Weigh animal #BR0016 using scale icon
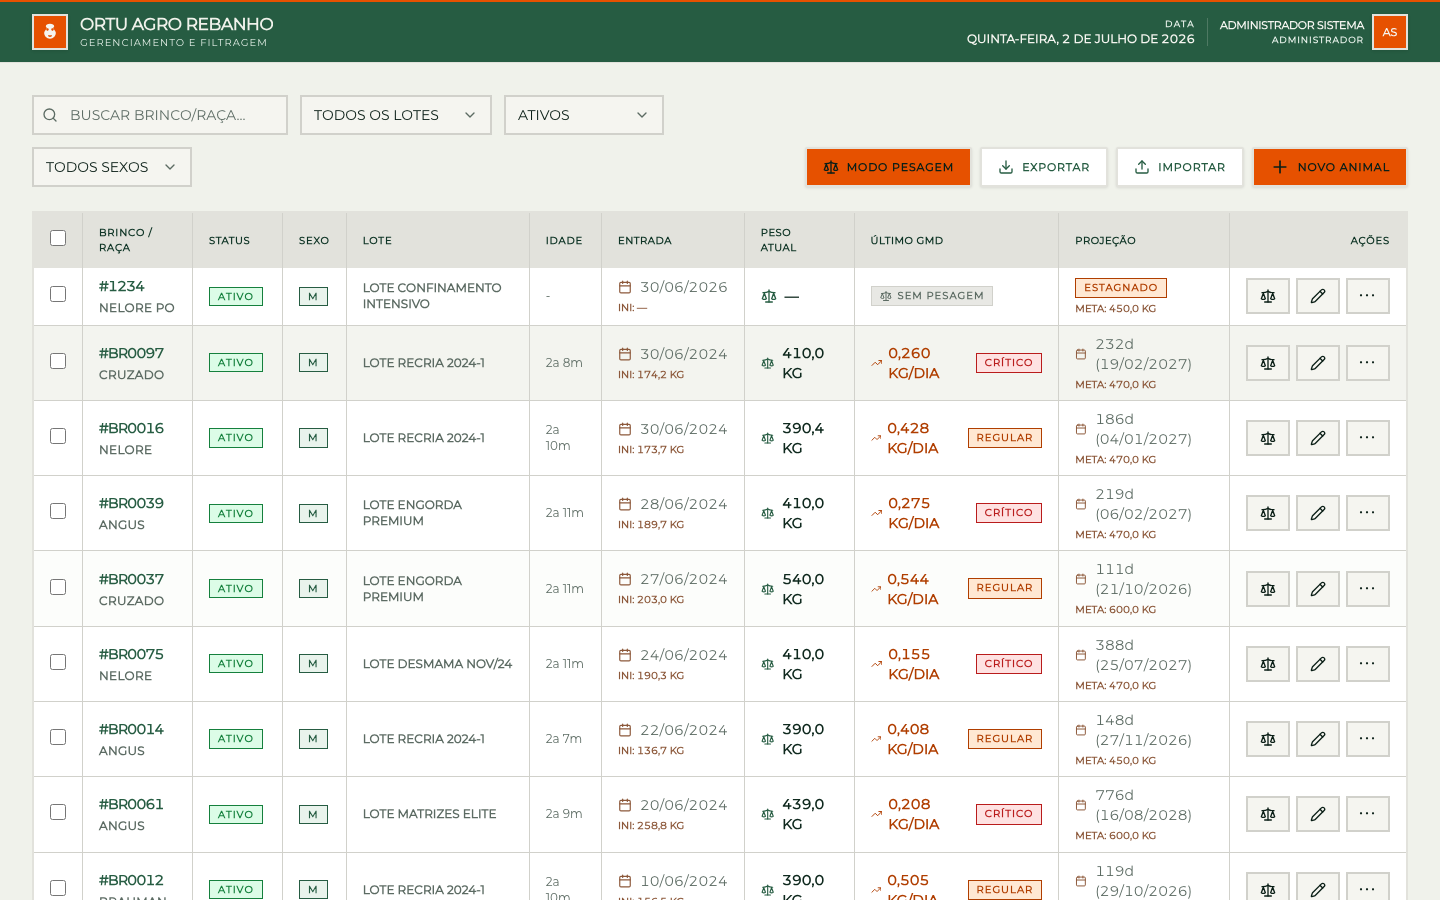 click(x=1268, y=438)
